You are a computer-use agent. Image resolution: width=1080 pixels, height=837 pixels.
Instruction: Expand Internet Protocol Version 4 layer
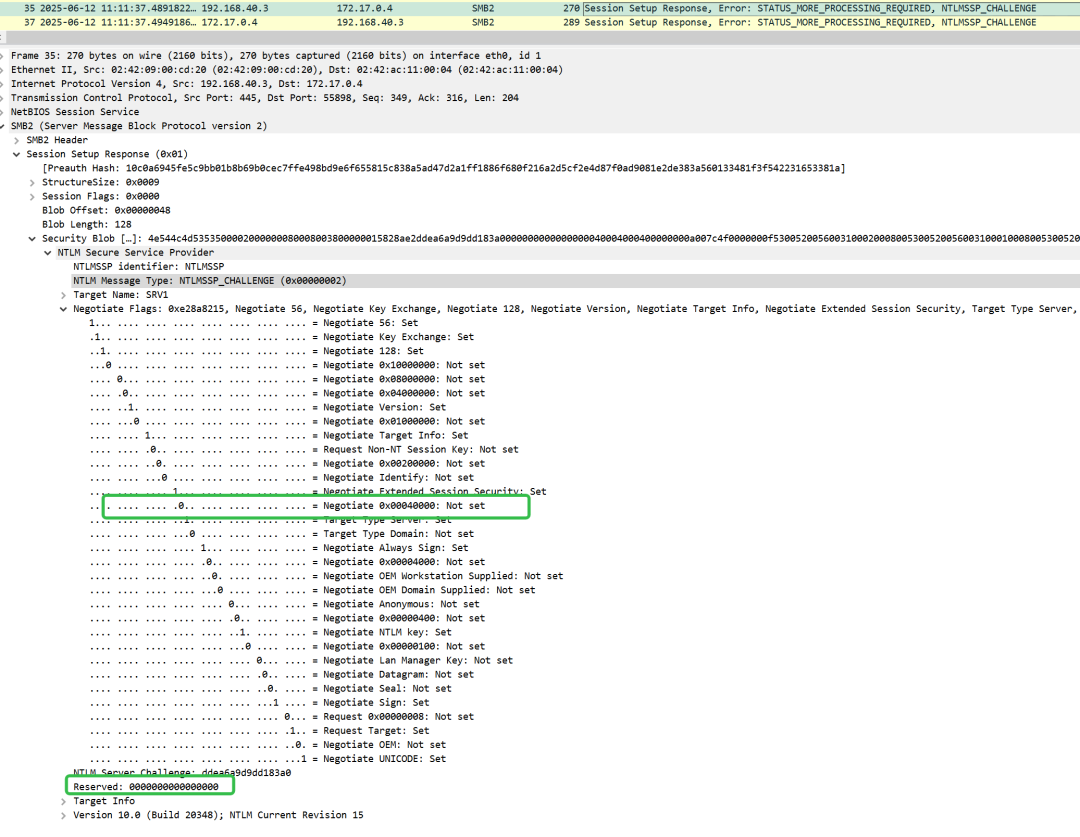(3, 84)
